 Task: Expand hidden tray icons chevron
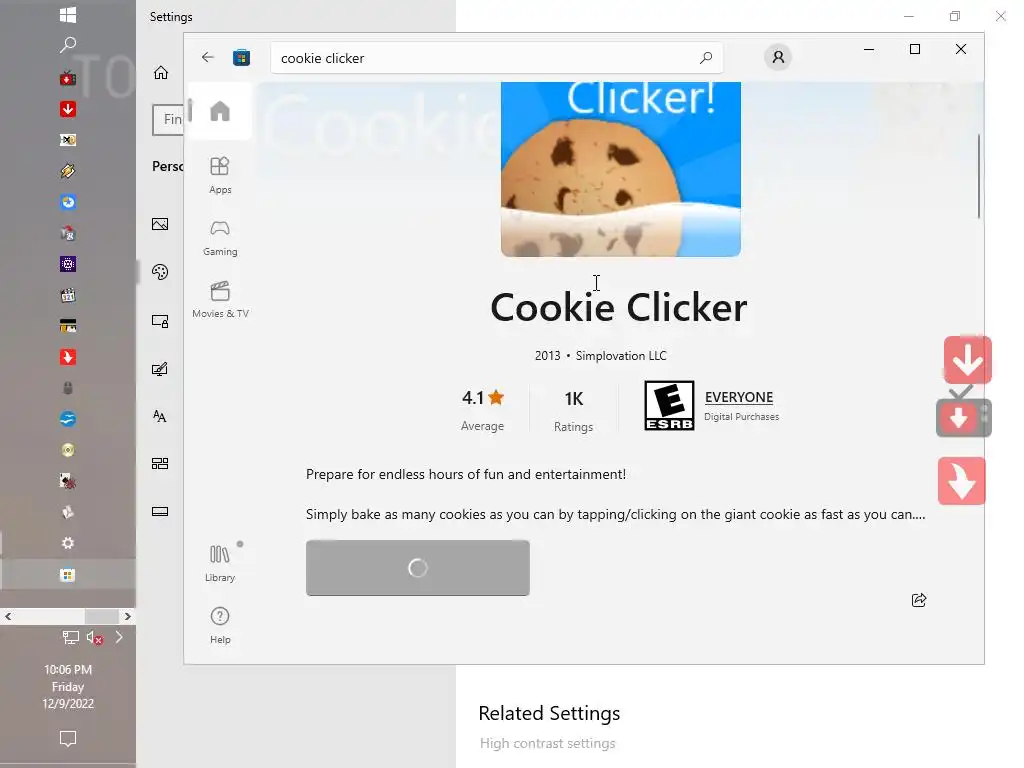[x=119, y=637]
